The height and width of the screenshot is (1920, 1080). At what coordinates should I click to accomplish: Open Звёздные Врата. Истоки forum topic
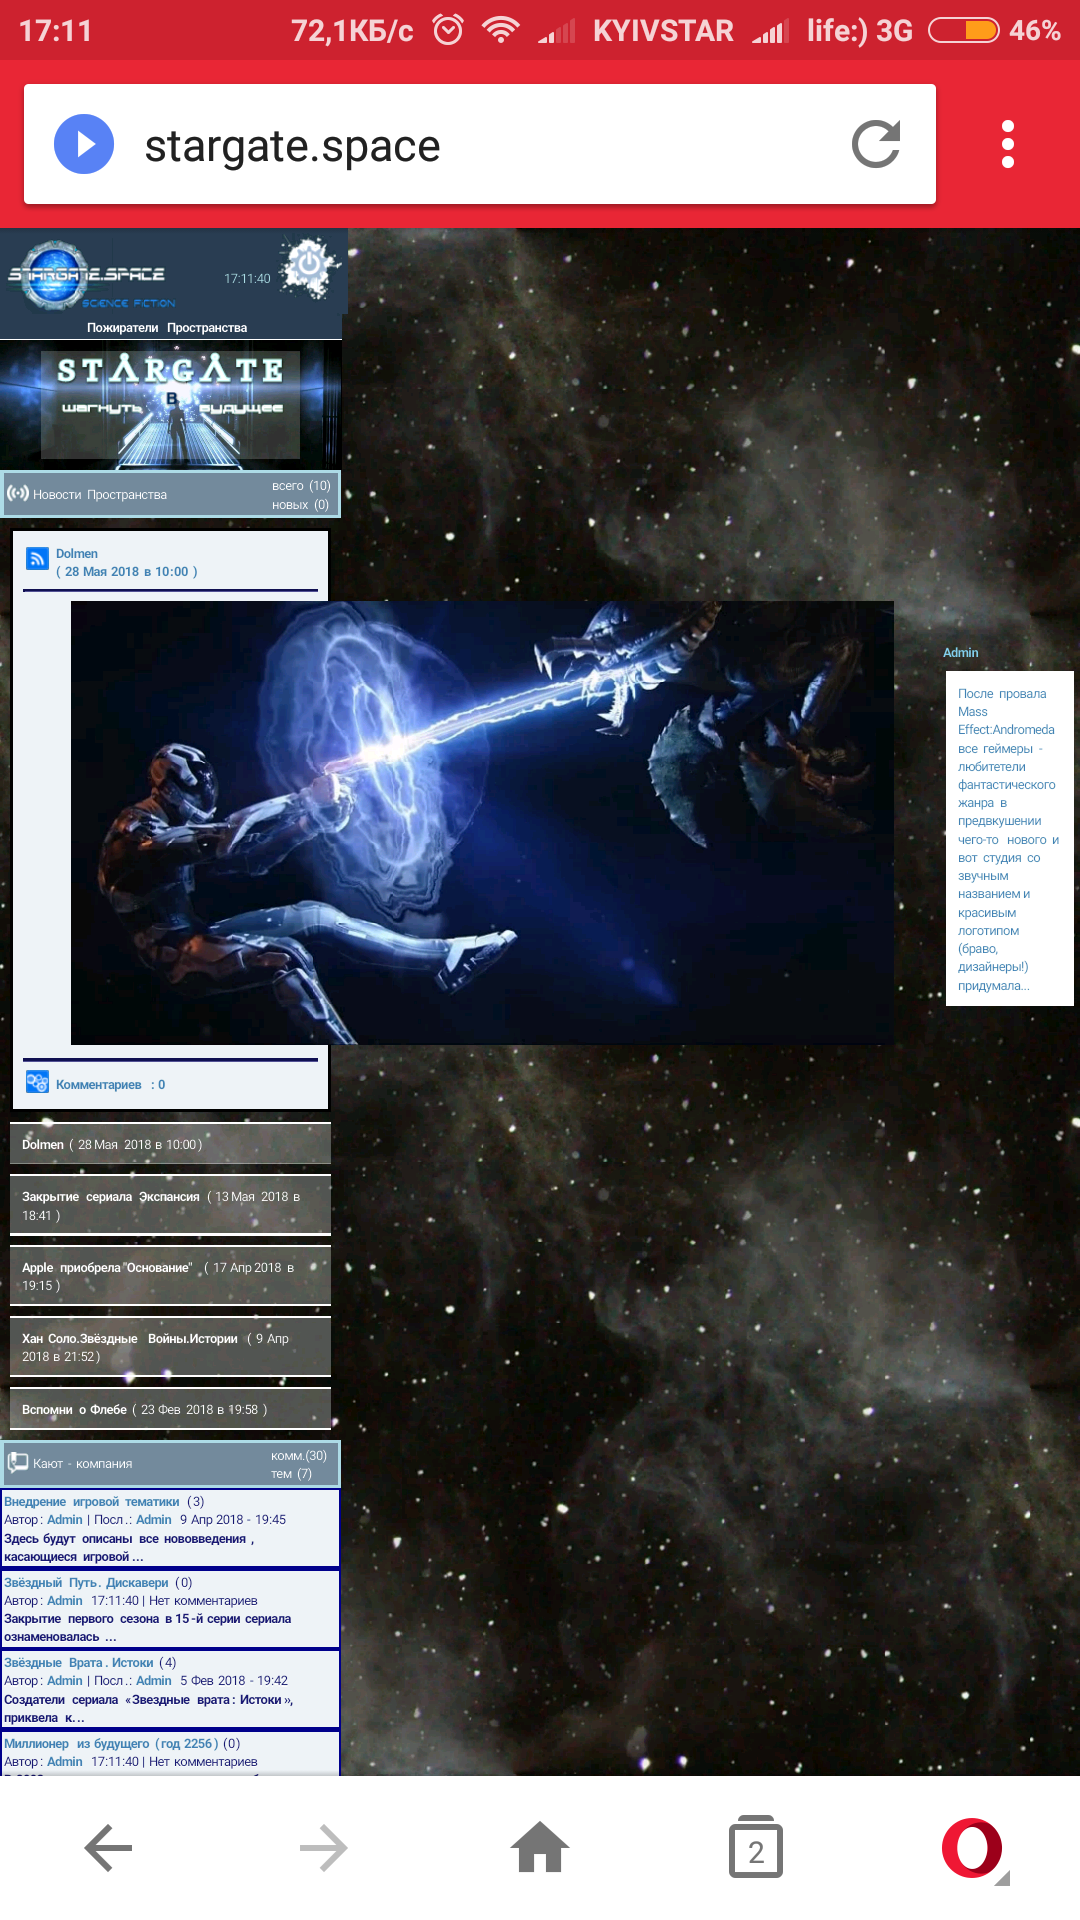click(x=79, y=1663)
